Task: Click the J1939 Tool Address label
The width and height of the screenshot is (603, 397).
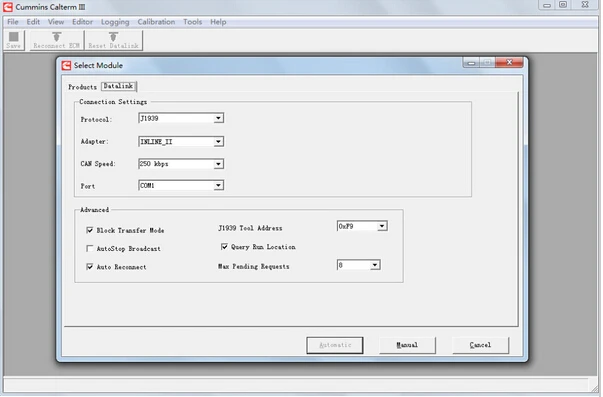Action: point(250,228)
